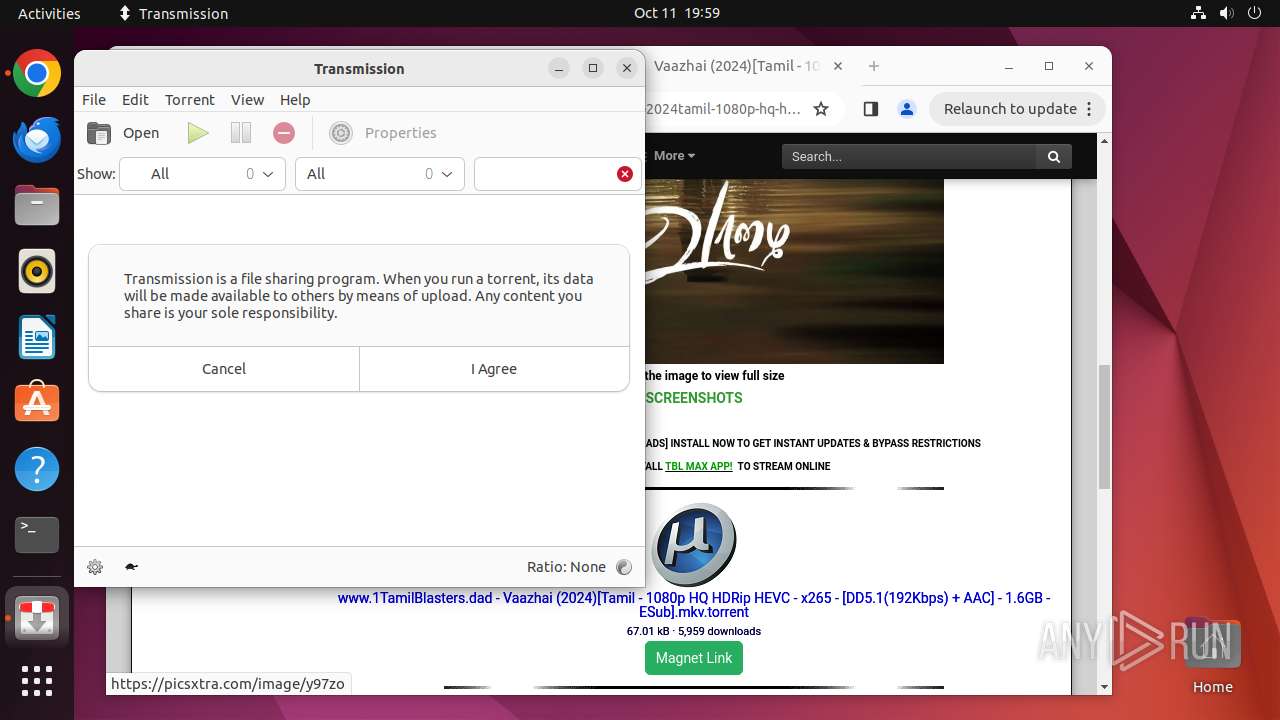Open the Chrome three-dot menu
Viewport: 1280px width, 720px height.
[x=1089, y=109]
